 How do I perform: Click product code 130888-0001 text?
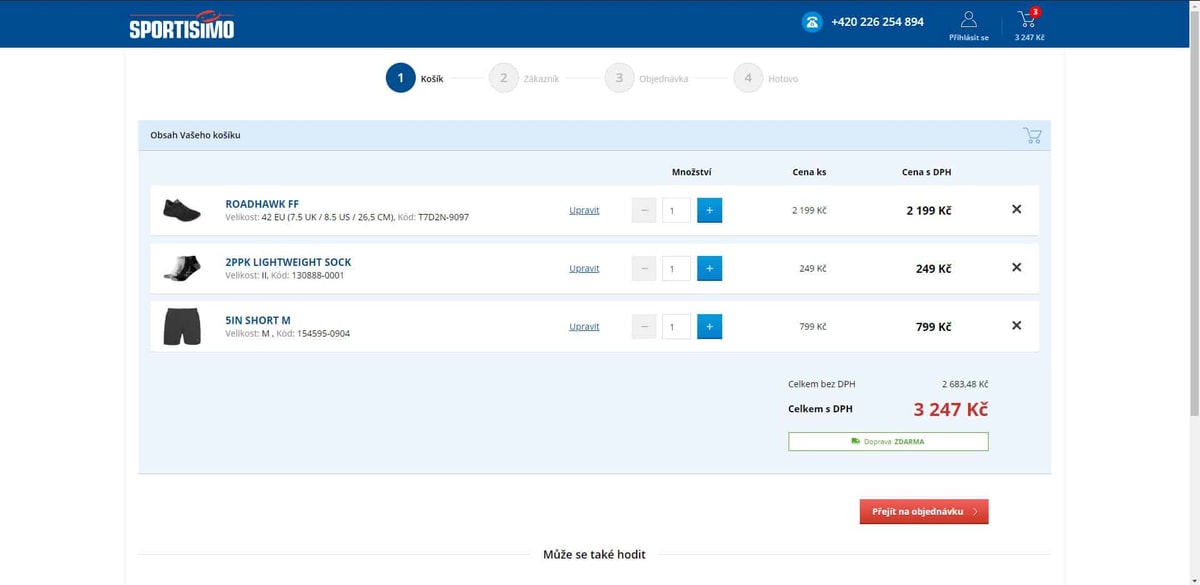[x=318, y=275]
